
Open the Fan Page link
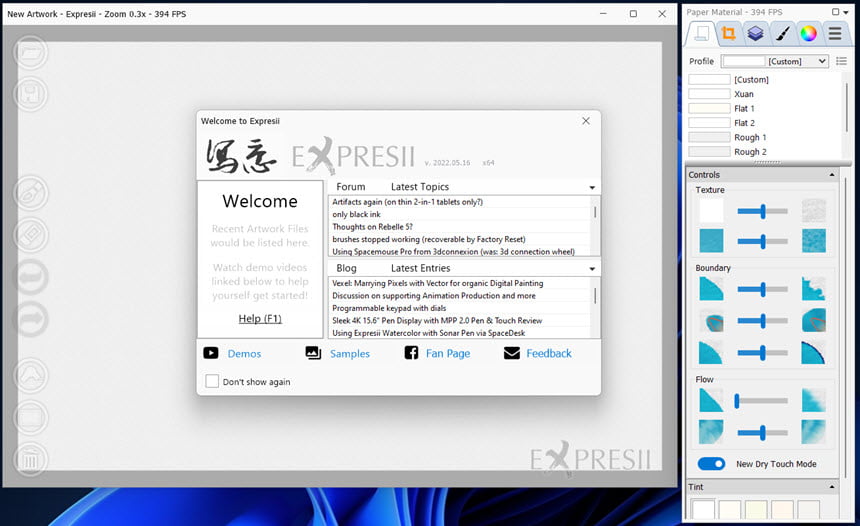point(448,354)
